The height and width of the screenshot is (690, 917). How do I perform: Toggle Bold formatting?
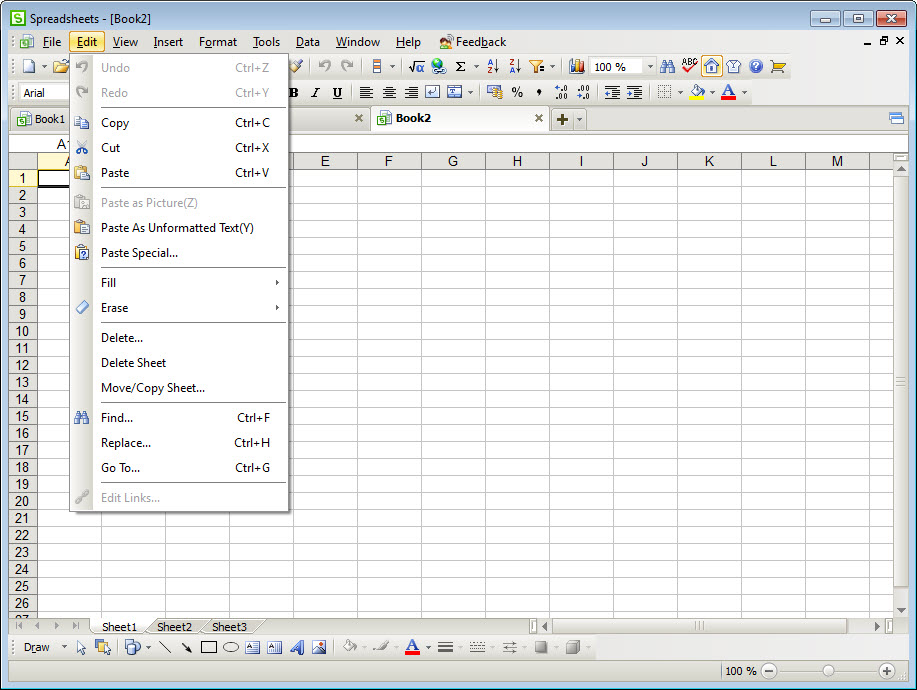(x=294, y=93)
